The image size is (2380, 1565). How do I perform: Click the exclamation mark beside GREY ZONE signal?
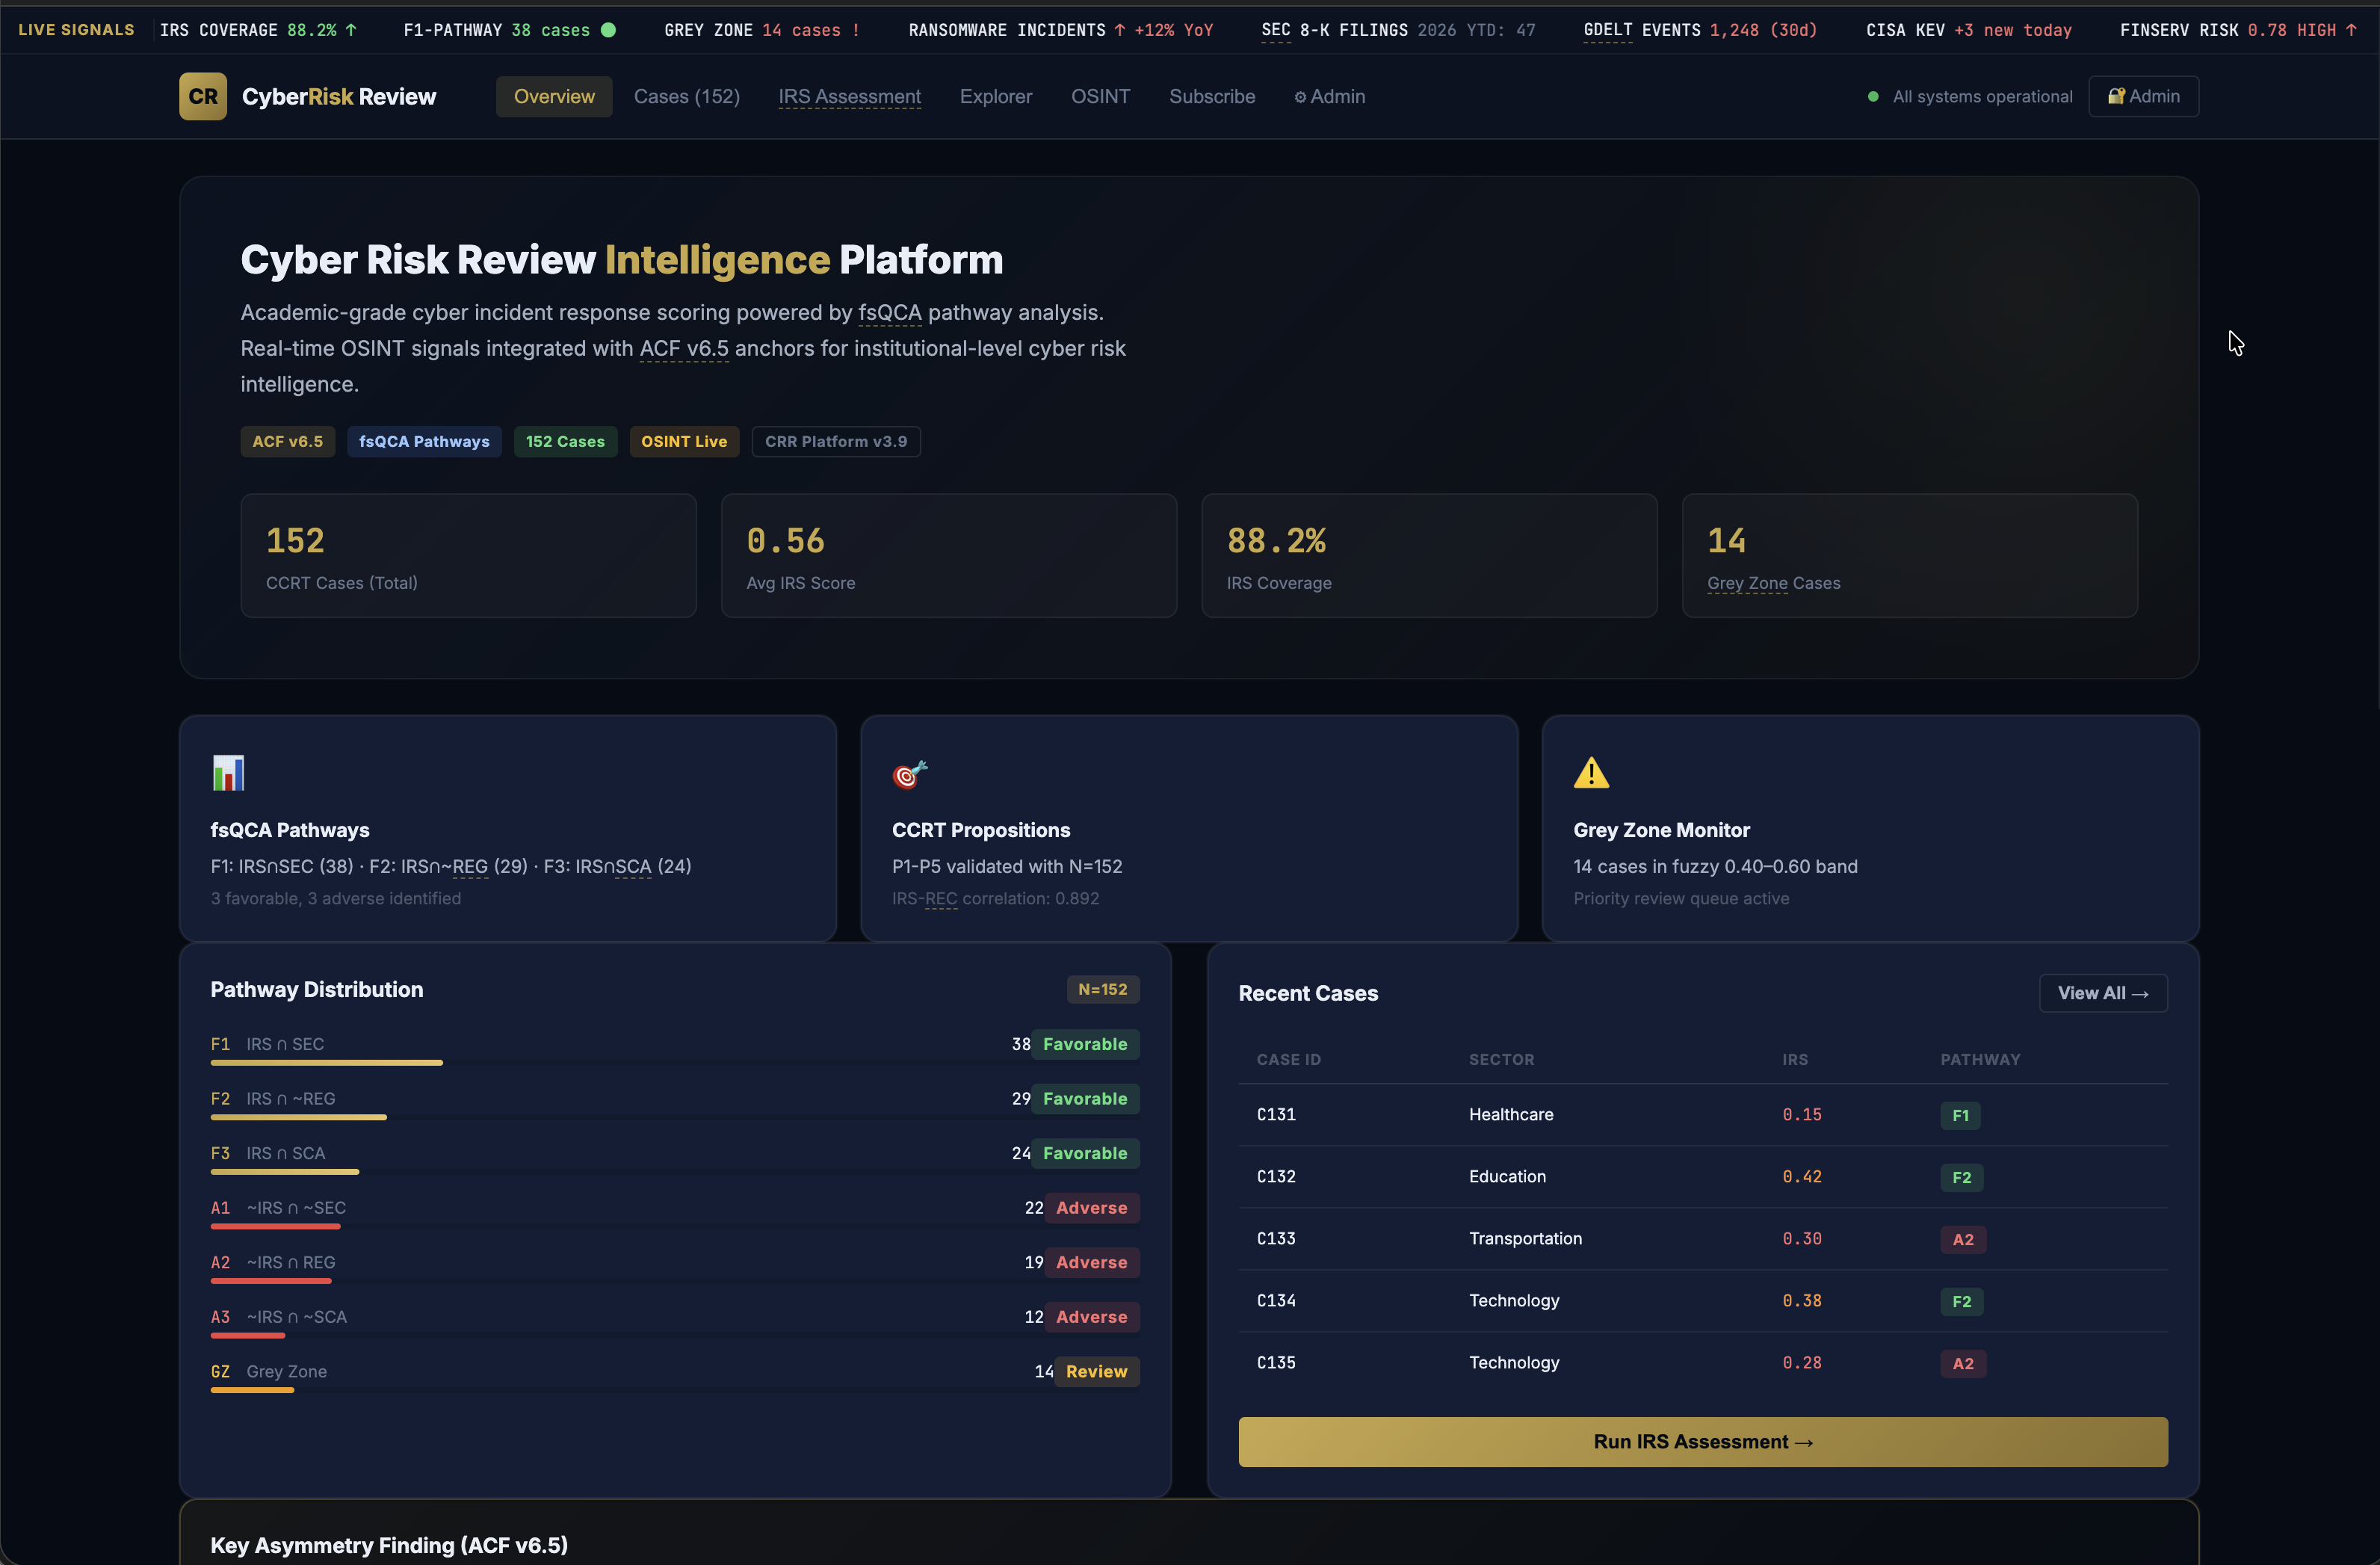[855, 30]
